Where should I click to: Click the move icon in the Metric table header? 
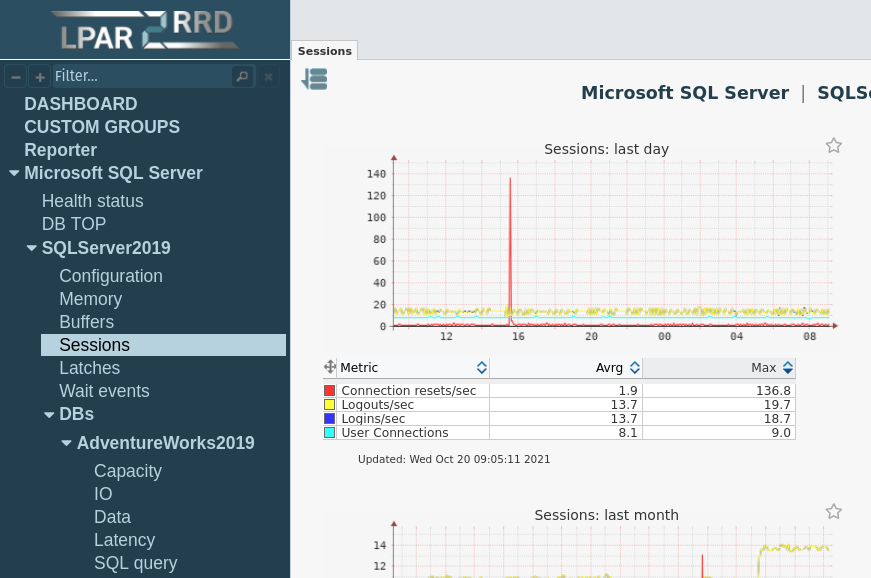[x=330, y=367]
